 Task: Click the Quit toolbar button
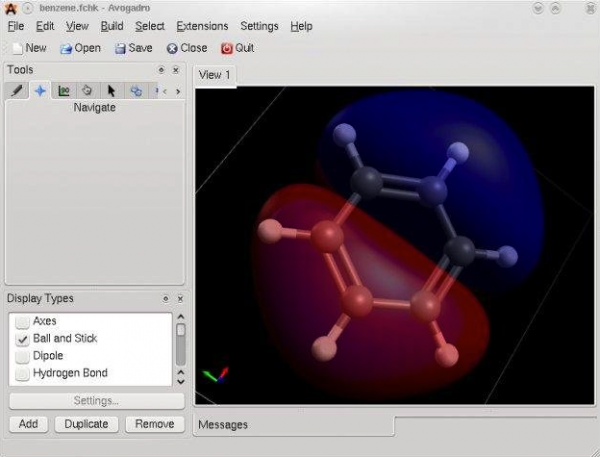point(237,48)
